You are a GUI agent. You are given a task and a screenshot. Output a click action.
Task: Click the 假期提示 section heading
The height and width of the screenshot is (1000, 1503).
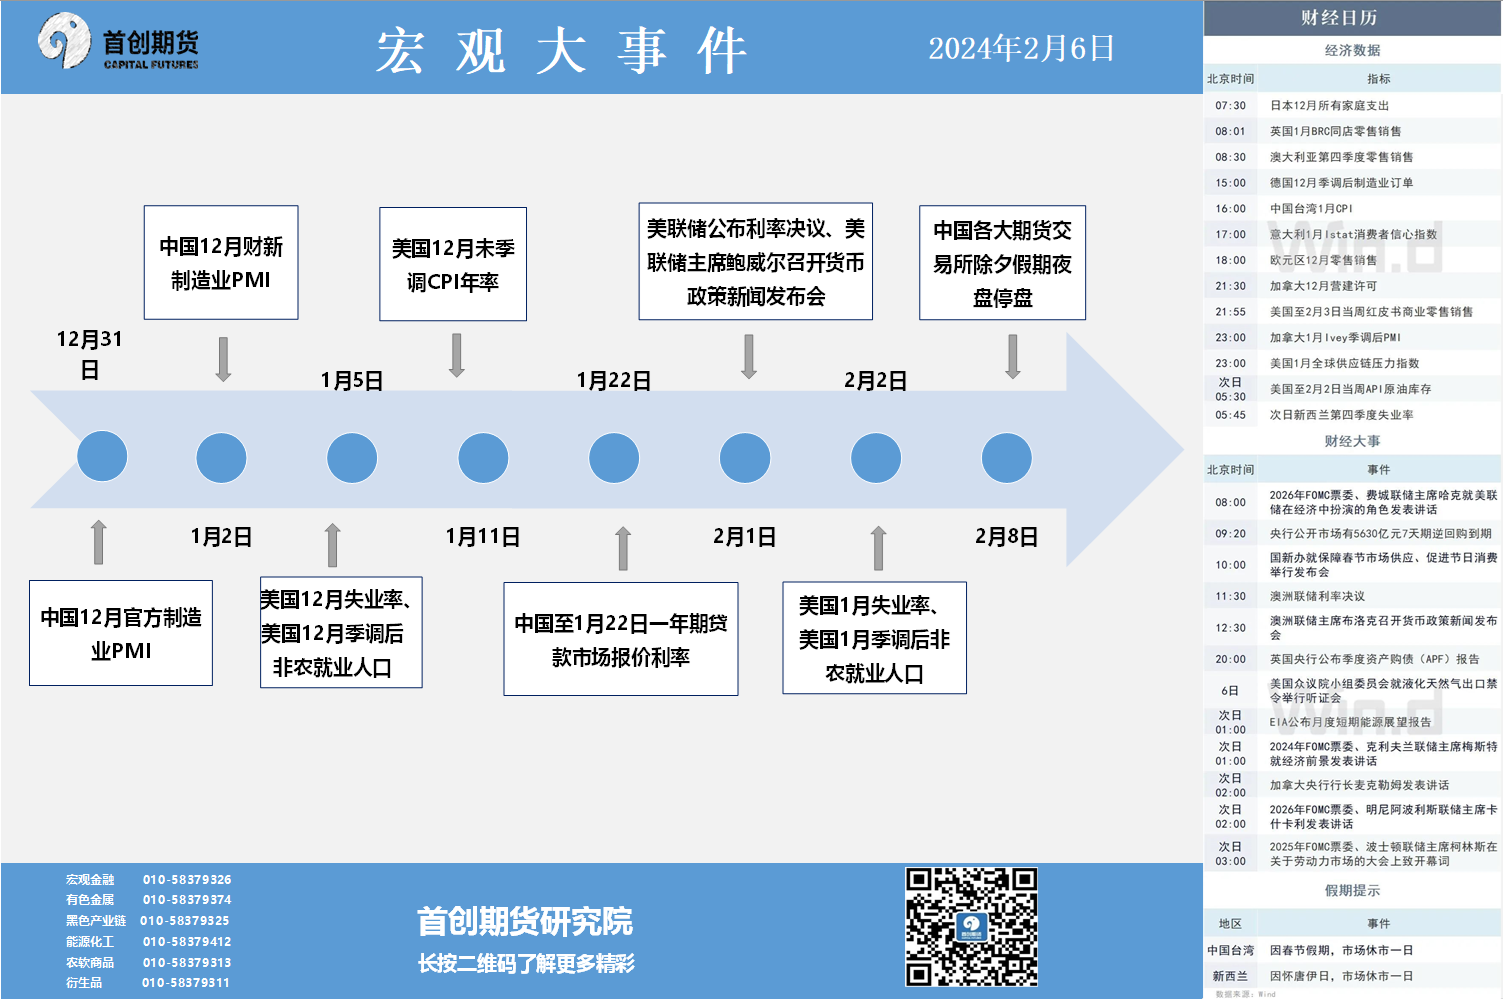(x=1352, y=890)
